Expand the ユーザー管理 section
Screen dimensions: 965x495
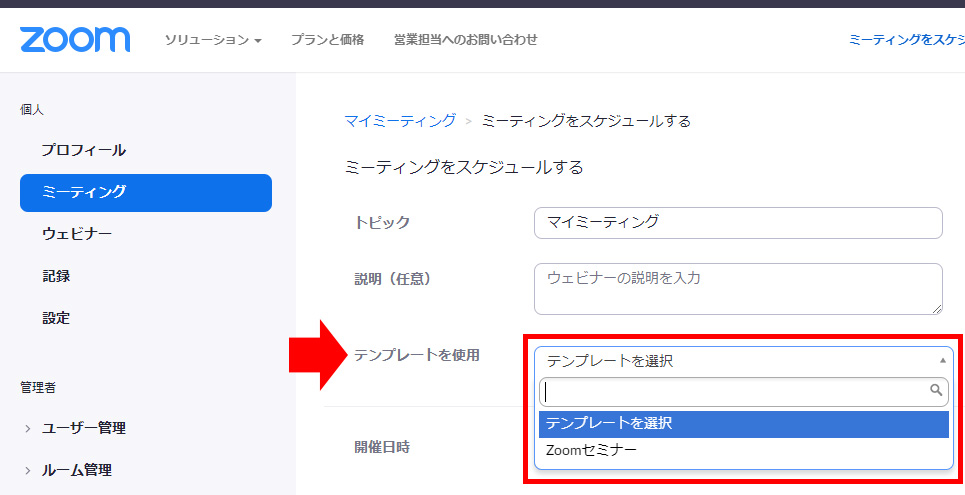pyautogui.click(x=84, y=428)
